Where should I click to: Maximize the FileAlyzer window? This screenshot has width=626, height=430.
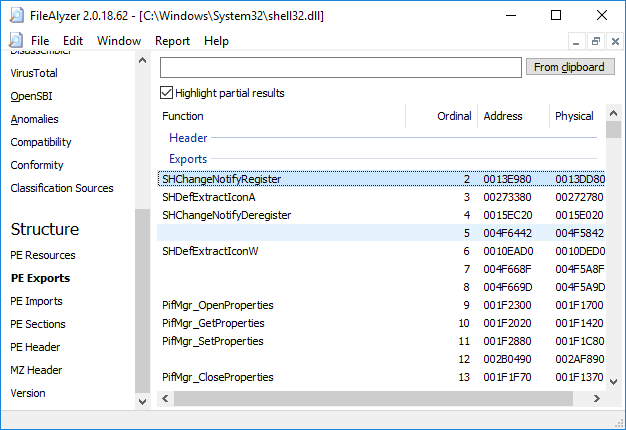(557, 16)
